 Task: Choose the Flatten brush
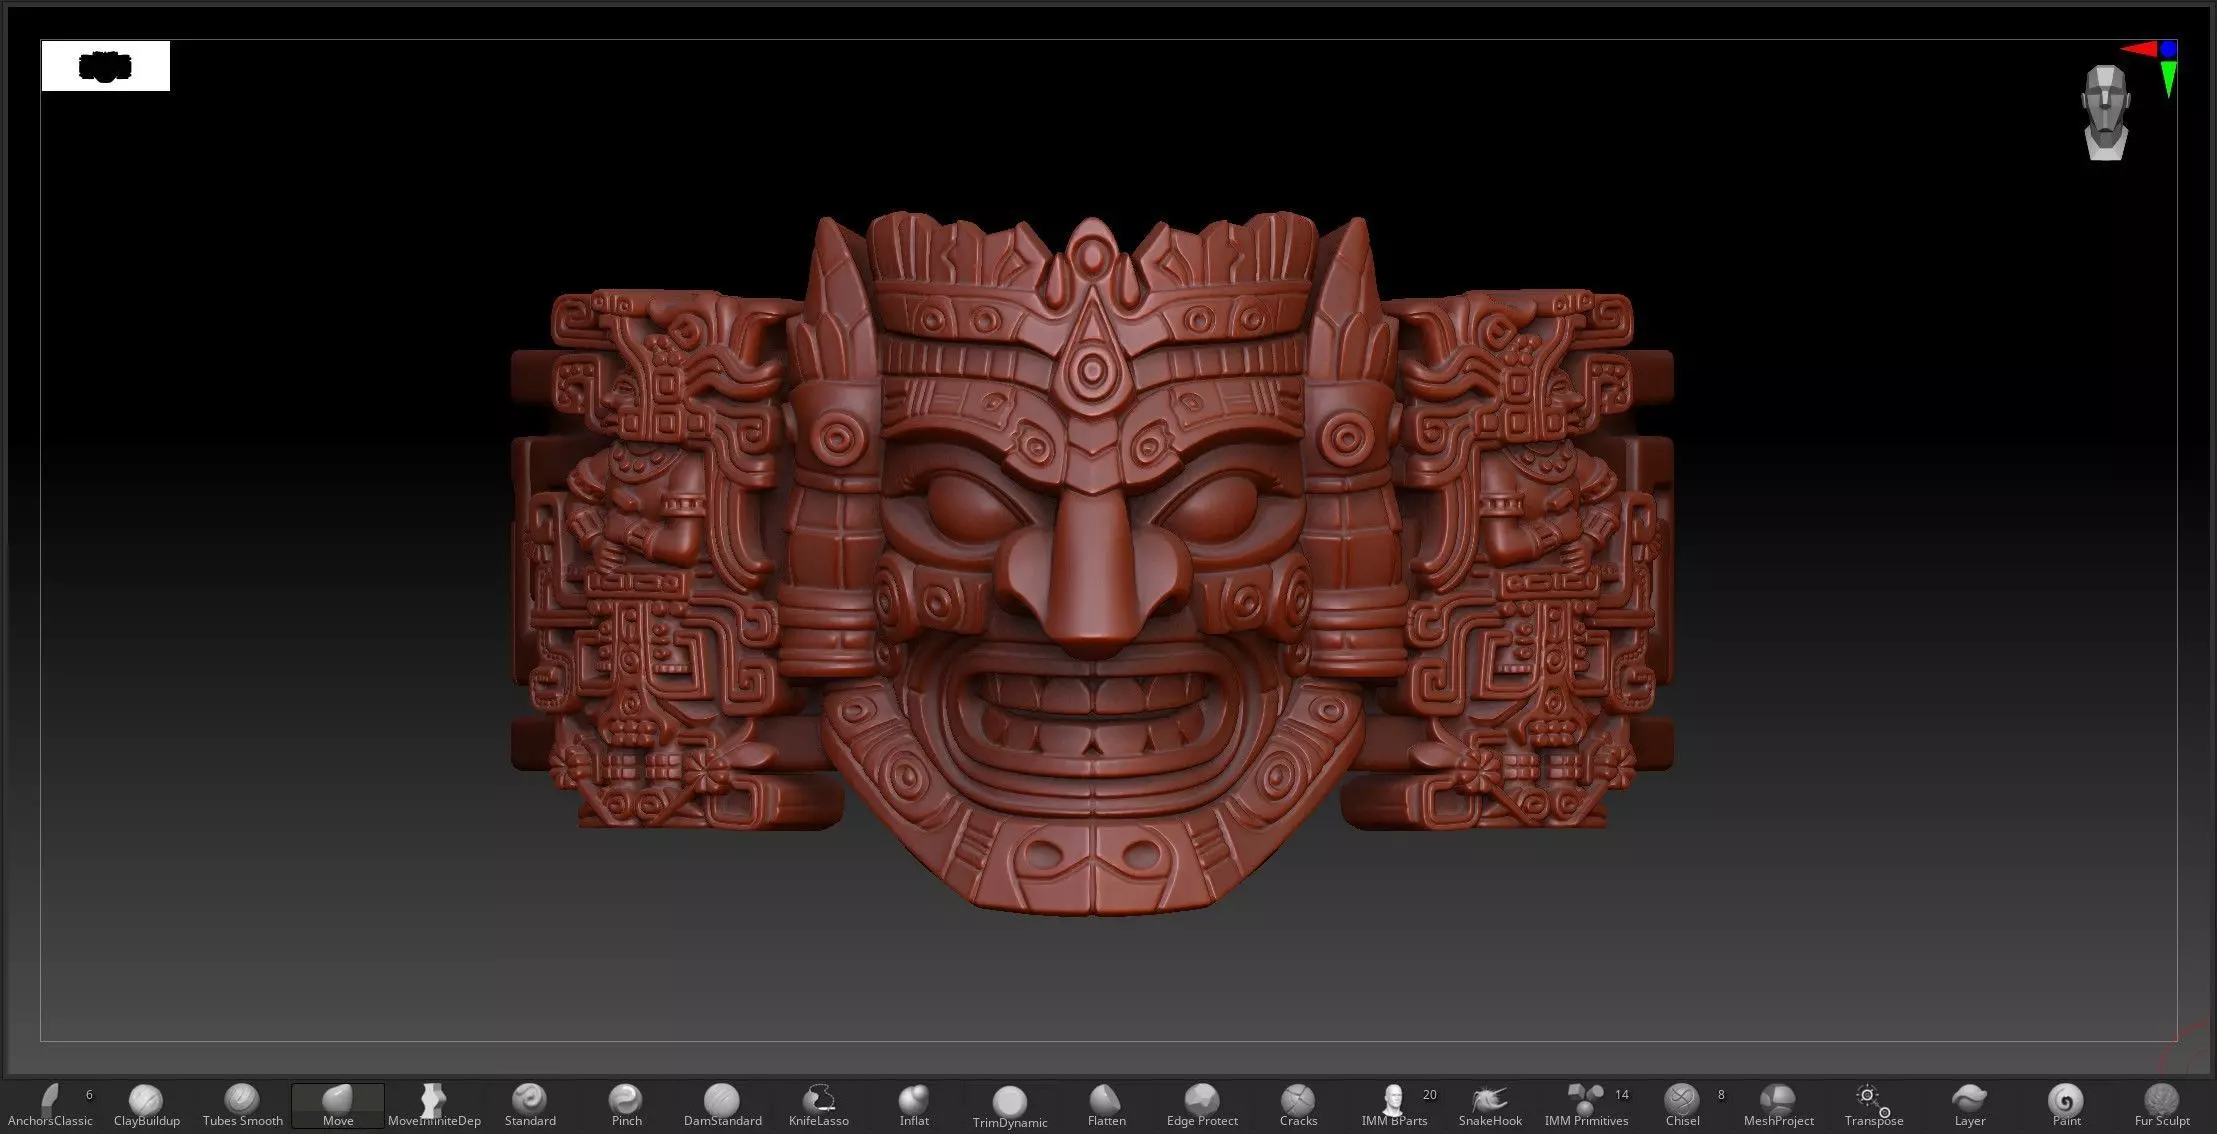[1106, 1105]
